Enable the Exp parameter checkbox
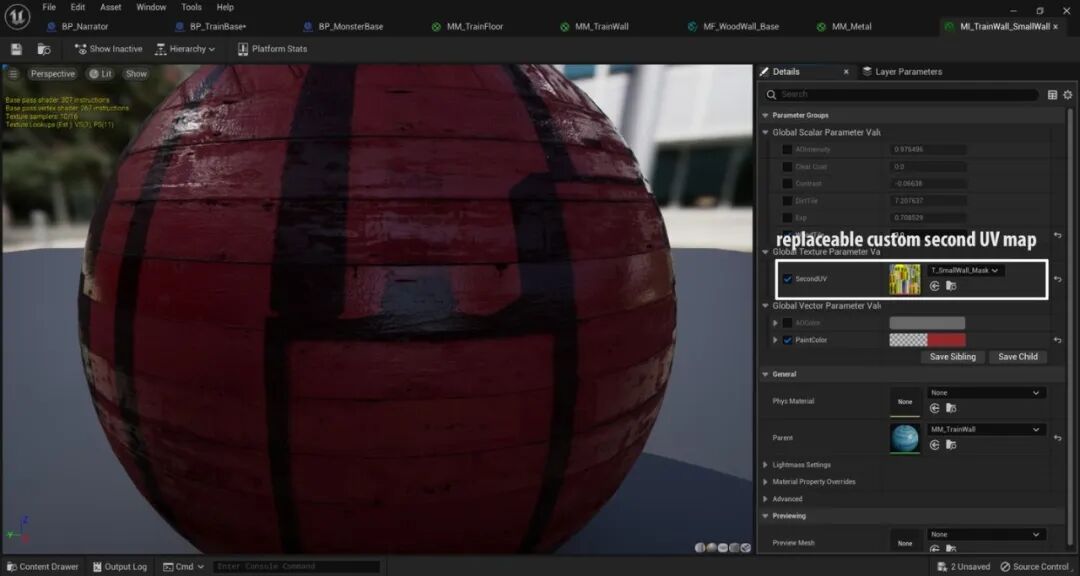1080x576 pixels. [x=787, y=218]
